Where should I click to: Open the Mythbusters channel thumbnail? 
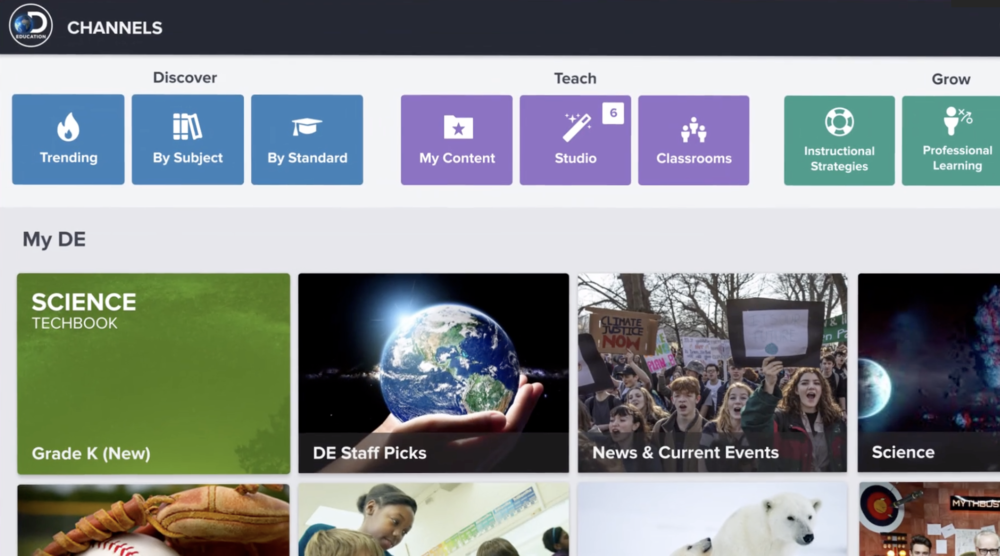(929, 519)
